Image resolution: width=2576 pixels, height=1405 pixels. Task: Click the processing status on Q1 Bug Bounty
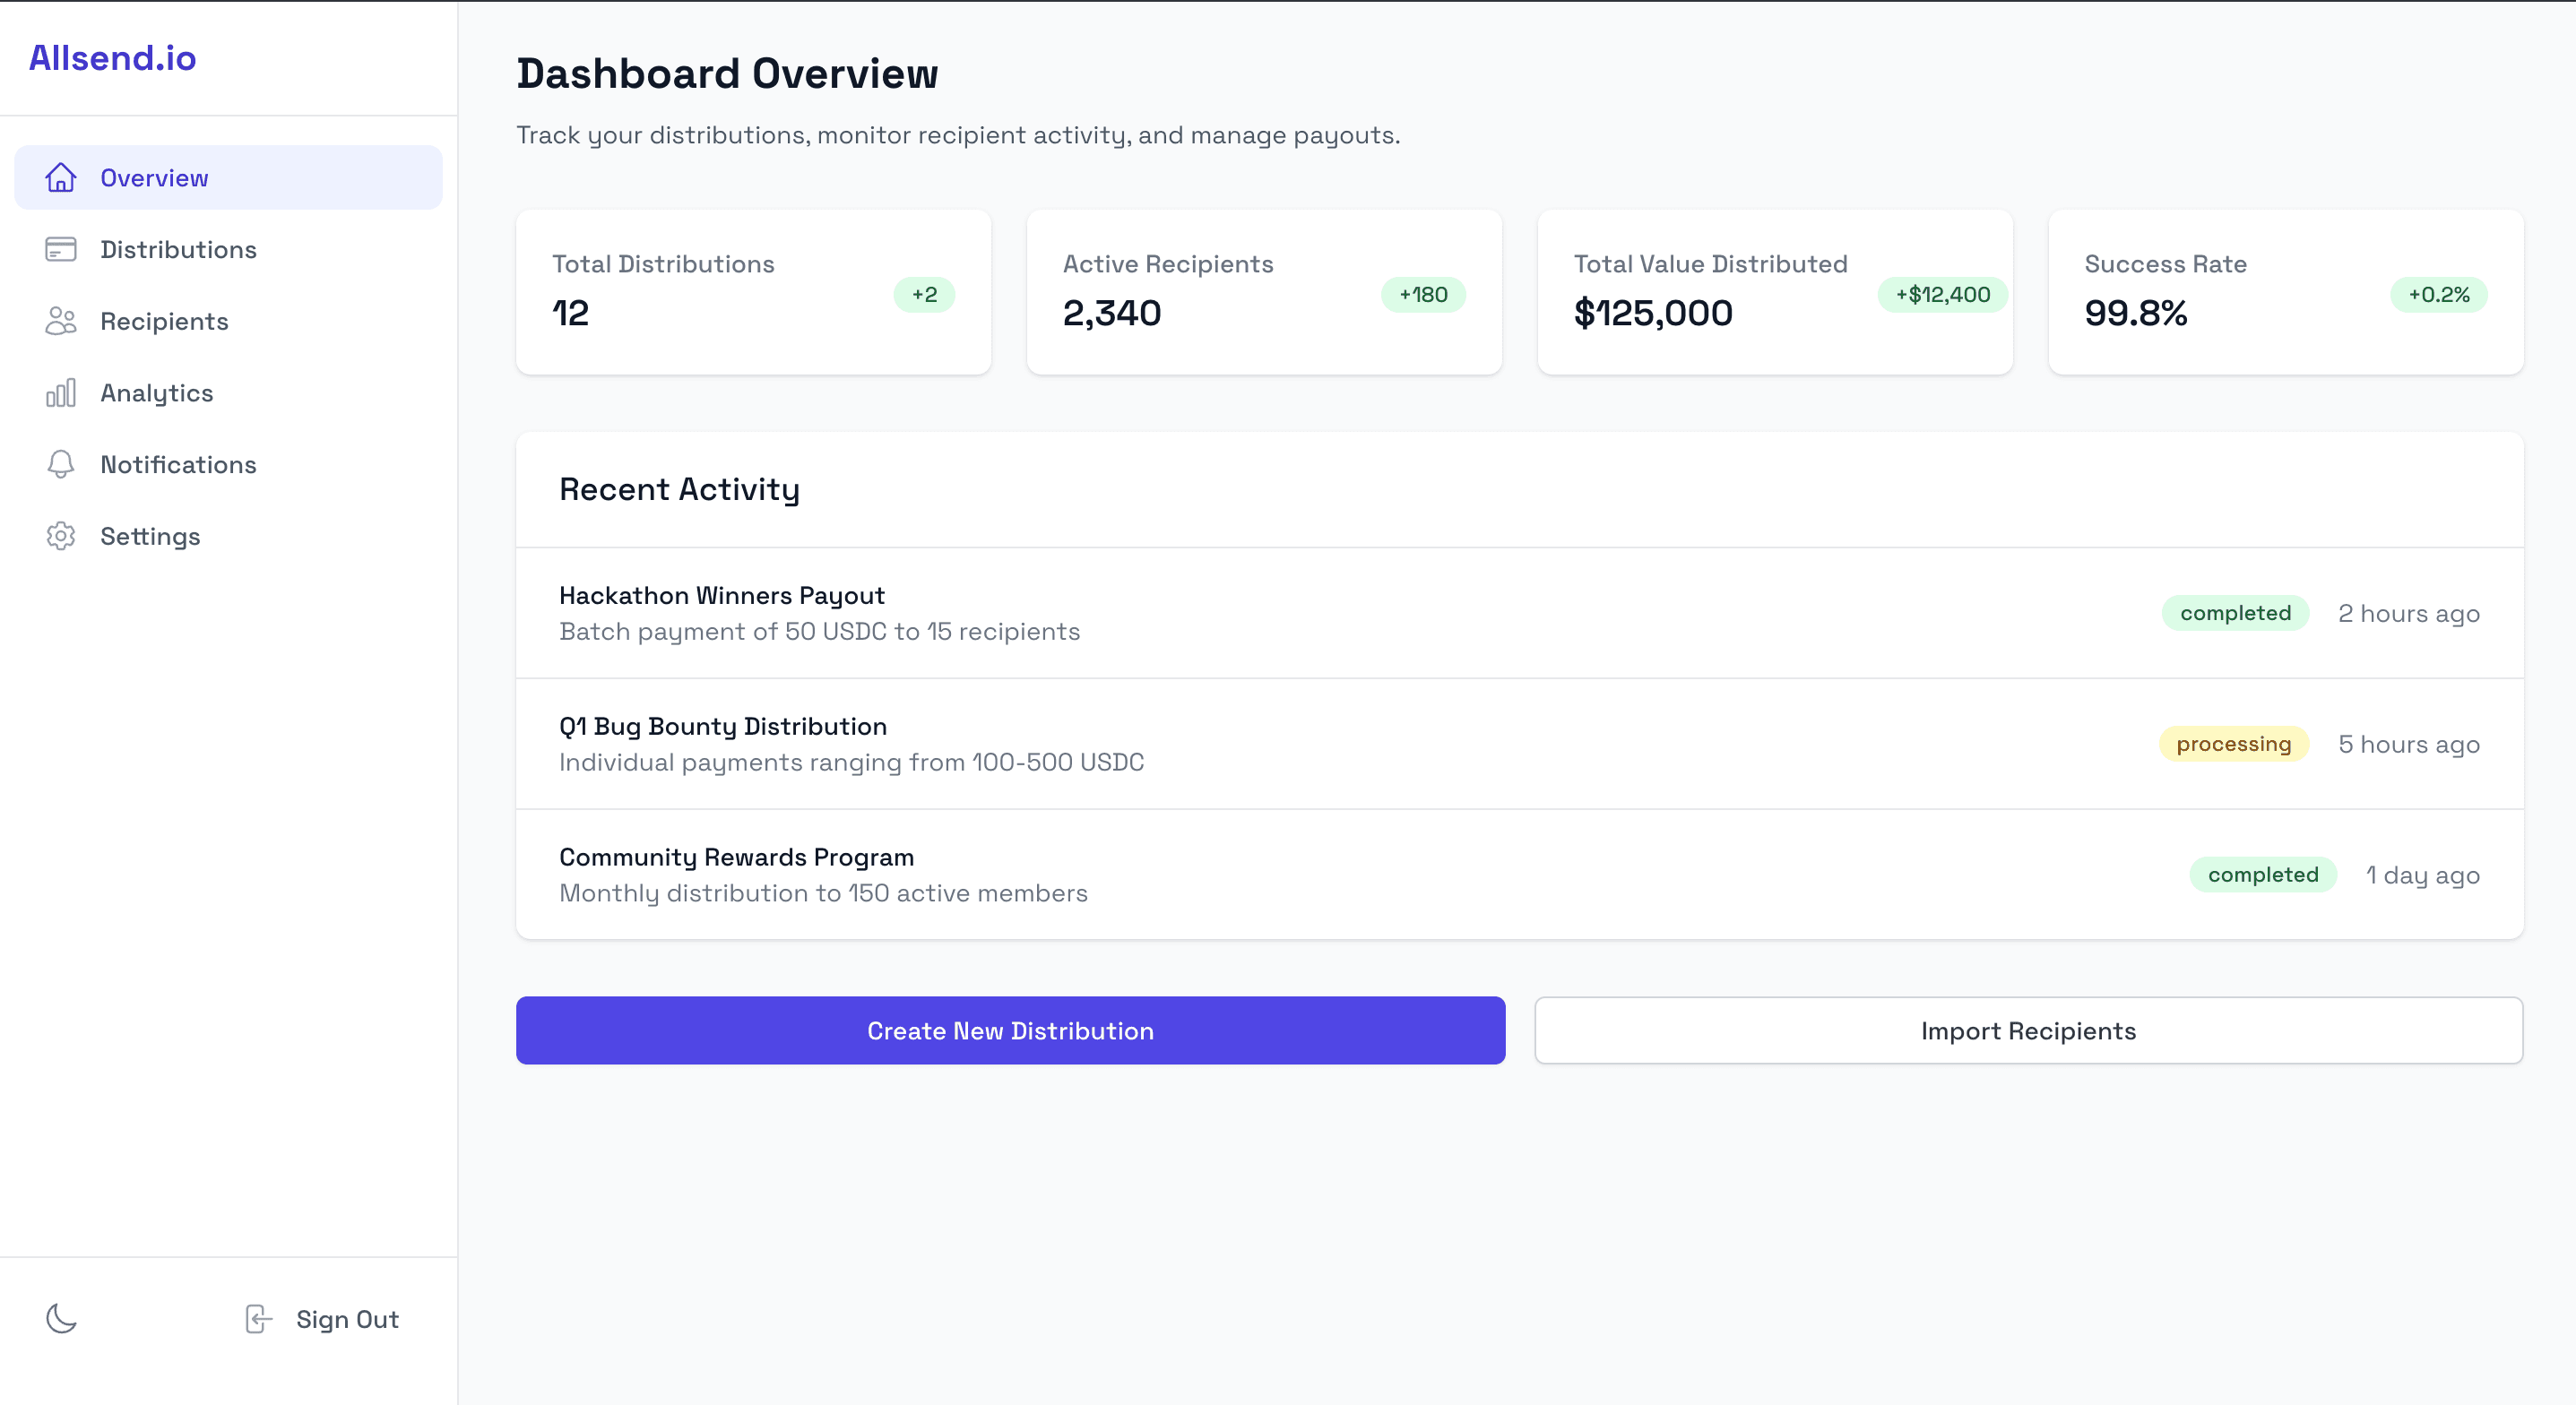coord(2234,744)
